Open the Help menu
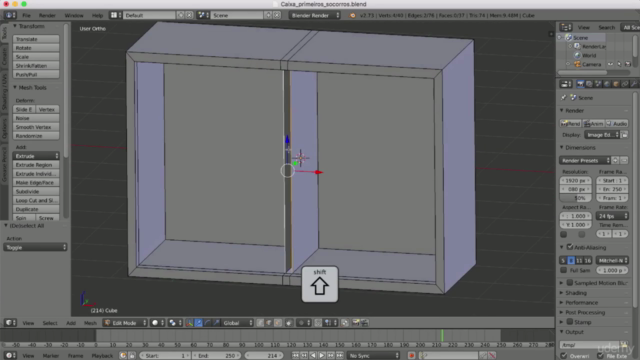Screen dimensions: 640x360 pyautogui.click(x=97, y=15)
